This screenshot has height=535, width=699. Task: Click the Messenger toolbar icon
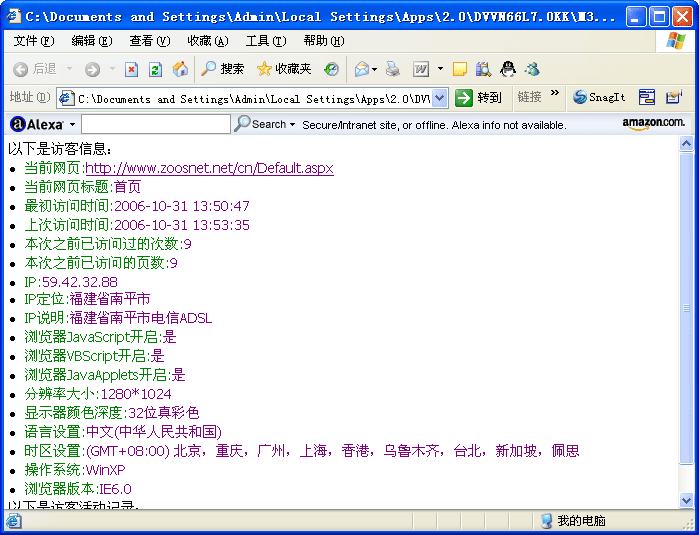pos(532,69)
